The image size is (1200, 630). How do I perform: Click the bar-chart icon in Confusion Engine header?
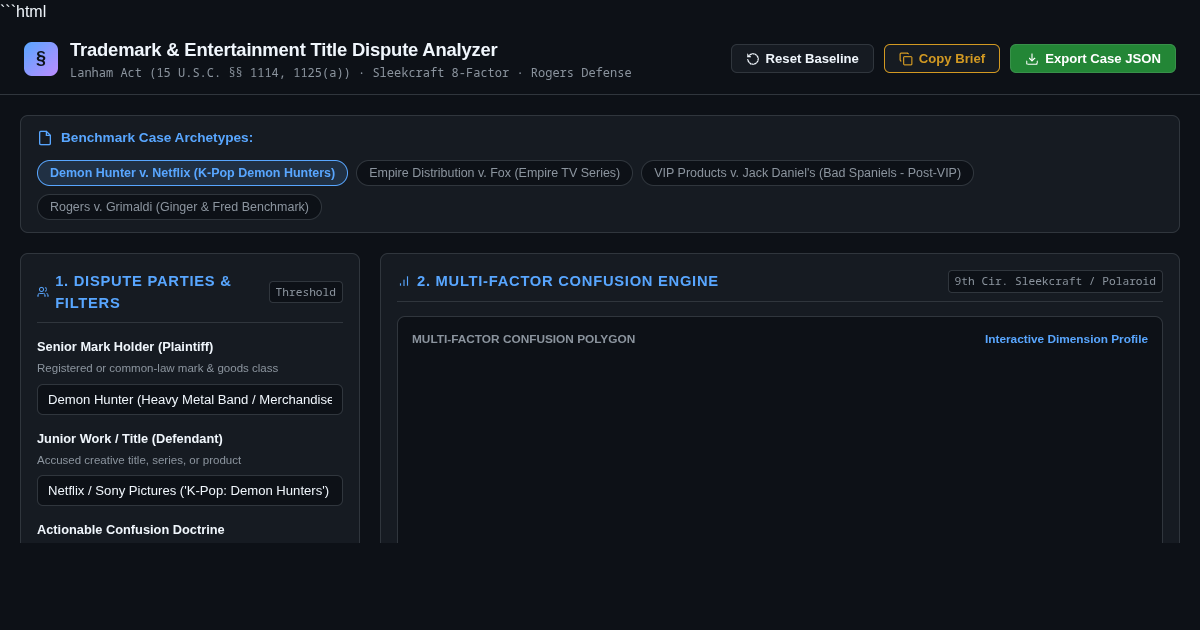click(404, 281)
